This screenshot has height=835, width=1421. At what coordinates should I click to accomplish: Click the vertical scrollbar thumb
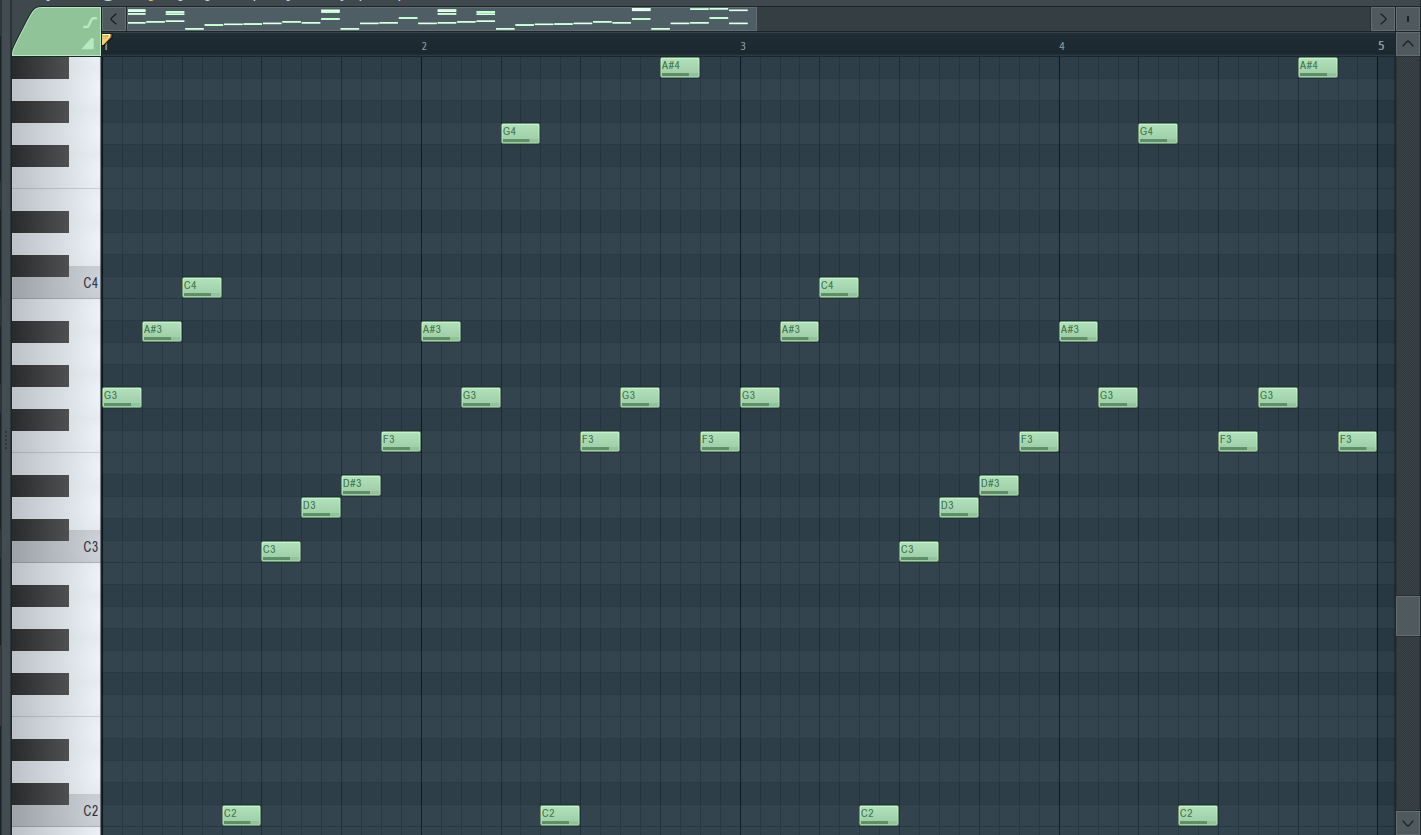1408,616
